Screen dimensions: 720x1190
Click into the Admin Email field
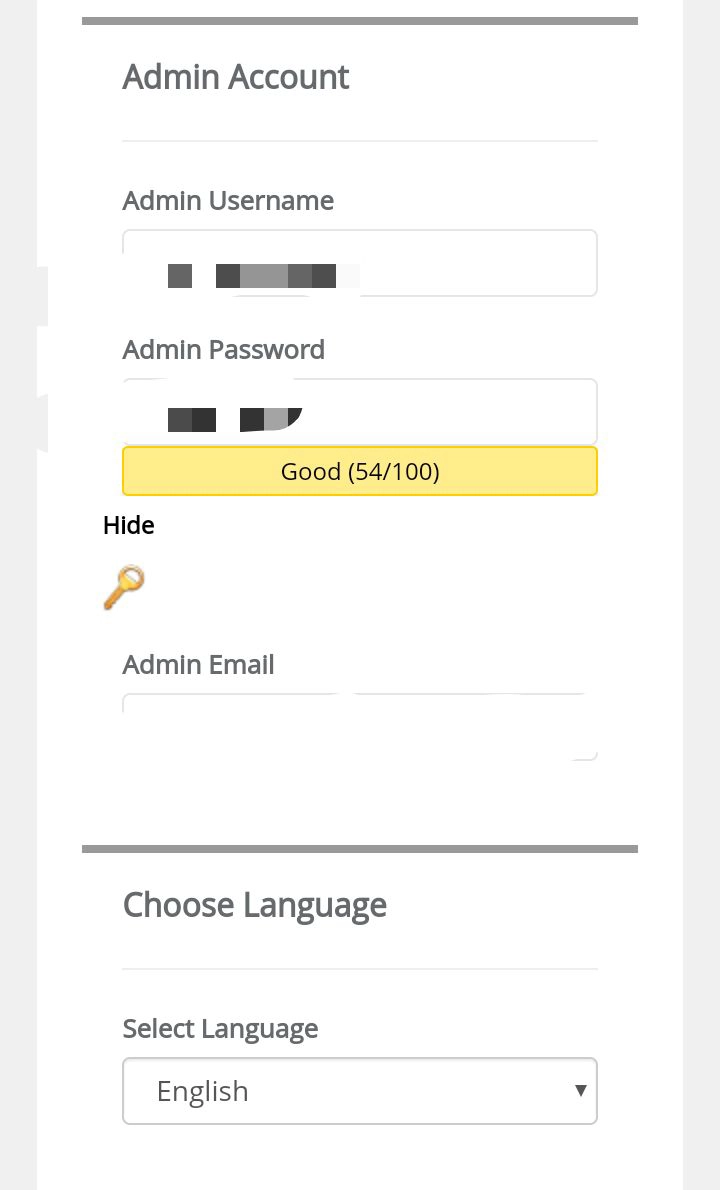(360, 727)
